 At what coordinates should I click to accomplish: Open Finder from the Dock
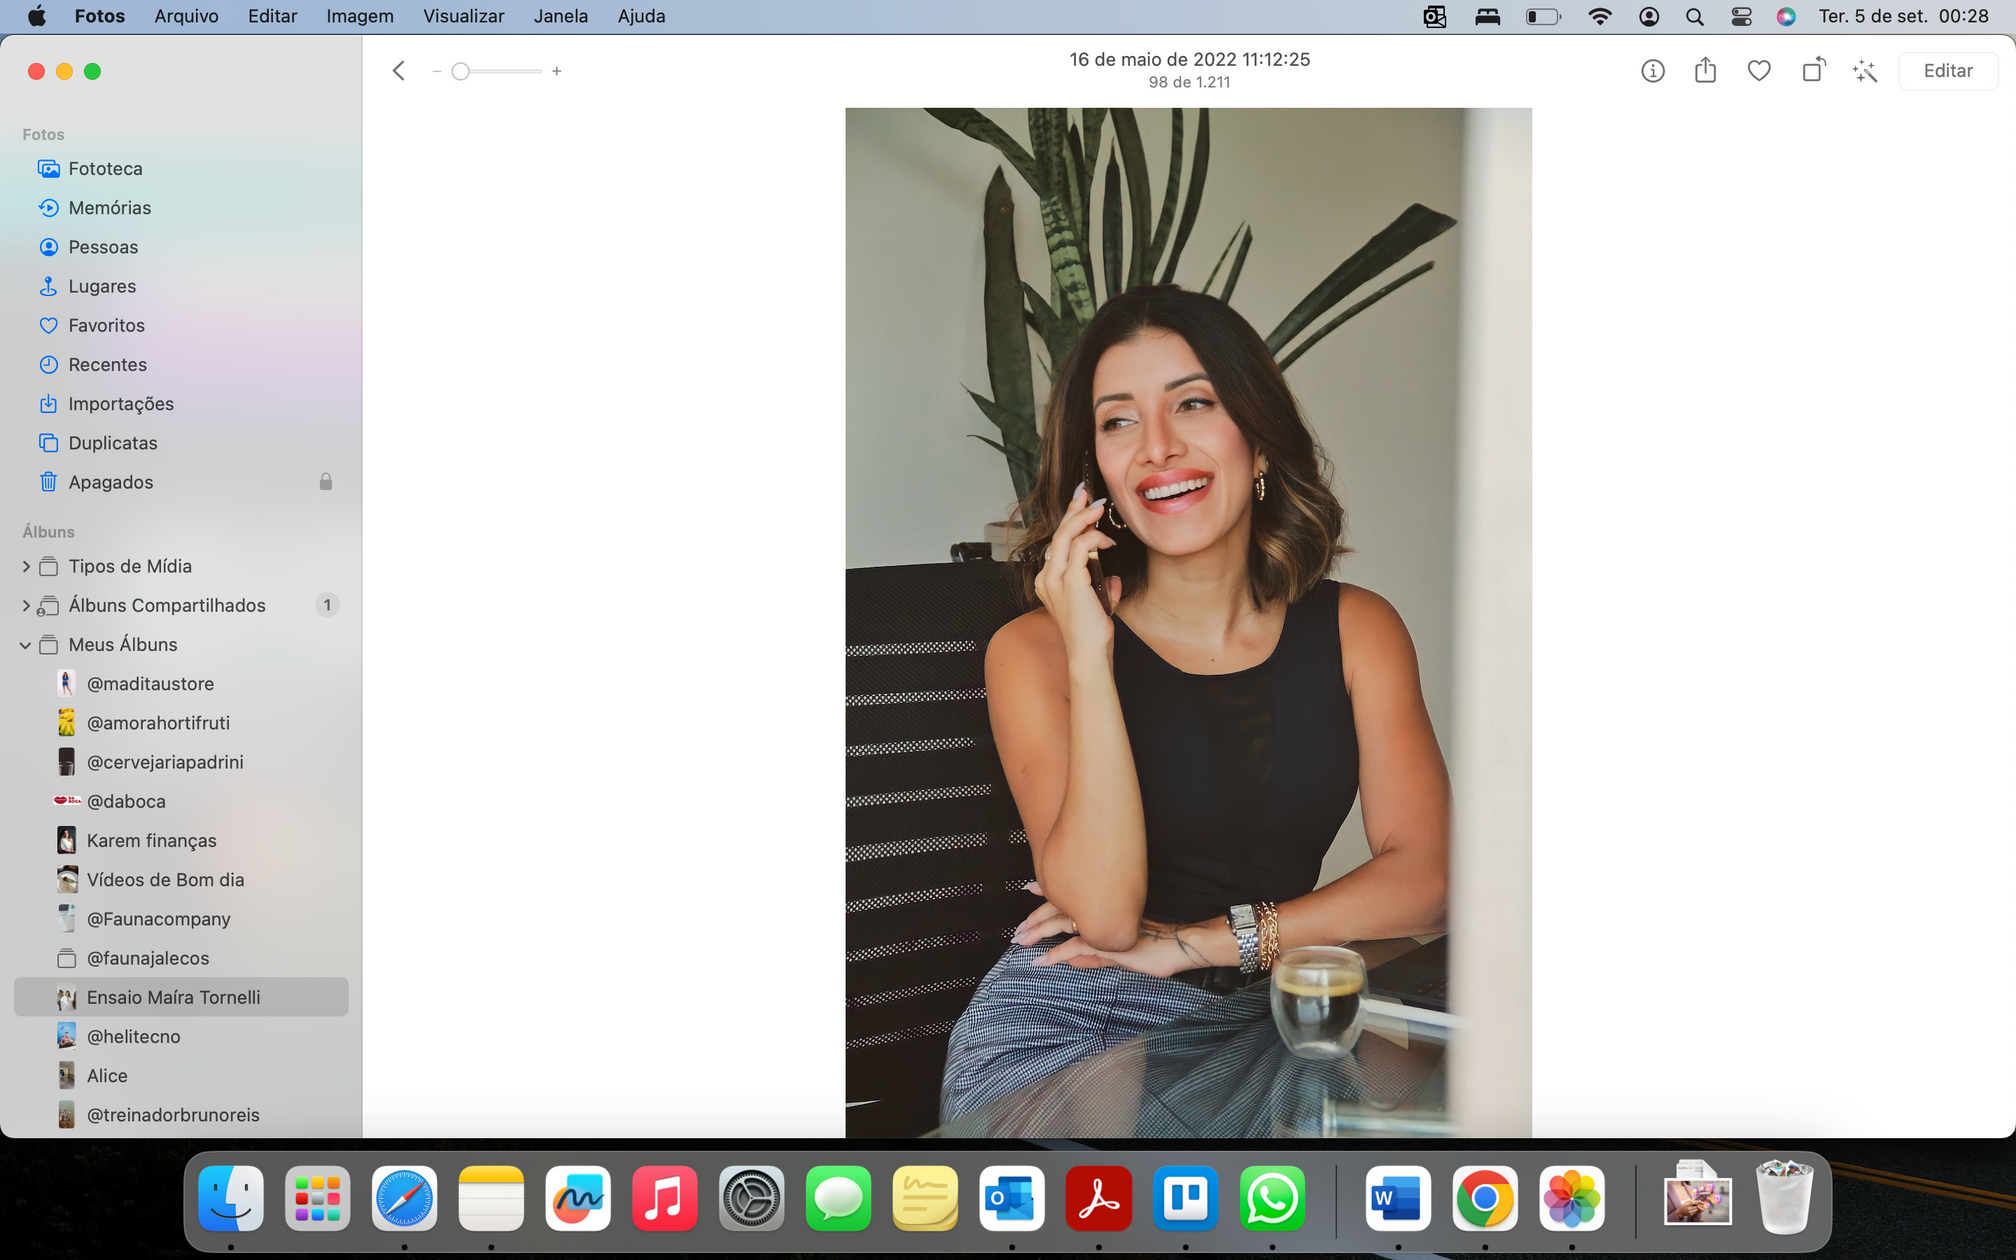231,1198
